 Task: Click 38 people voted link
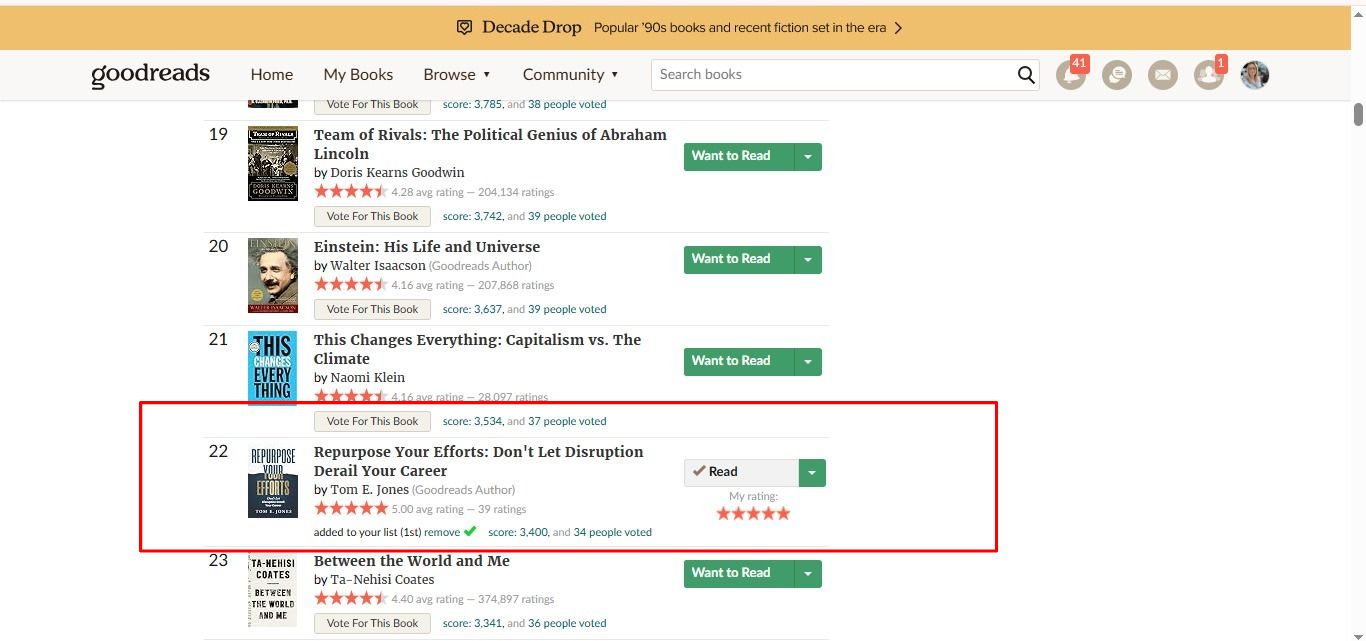(567, 104)
